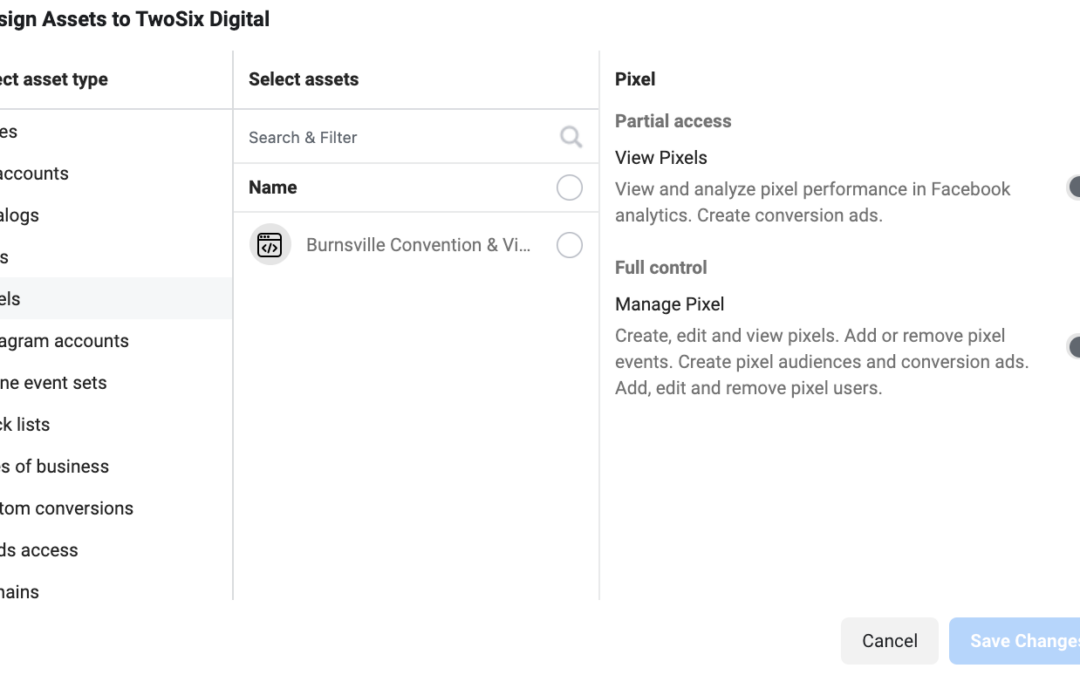
Task: Click the Name column header
Action: [x=273, y=187]
